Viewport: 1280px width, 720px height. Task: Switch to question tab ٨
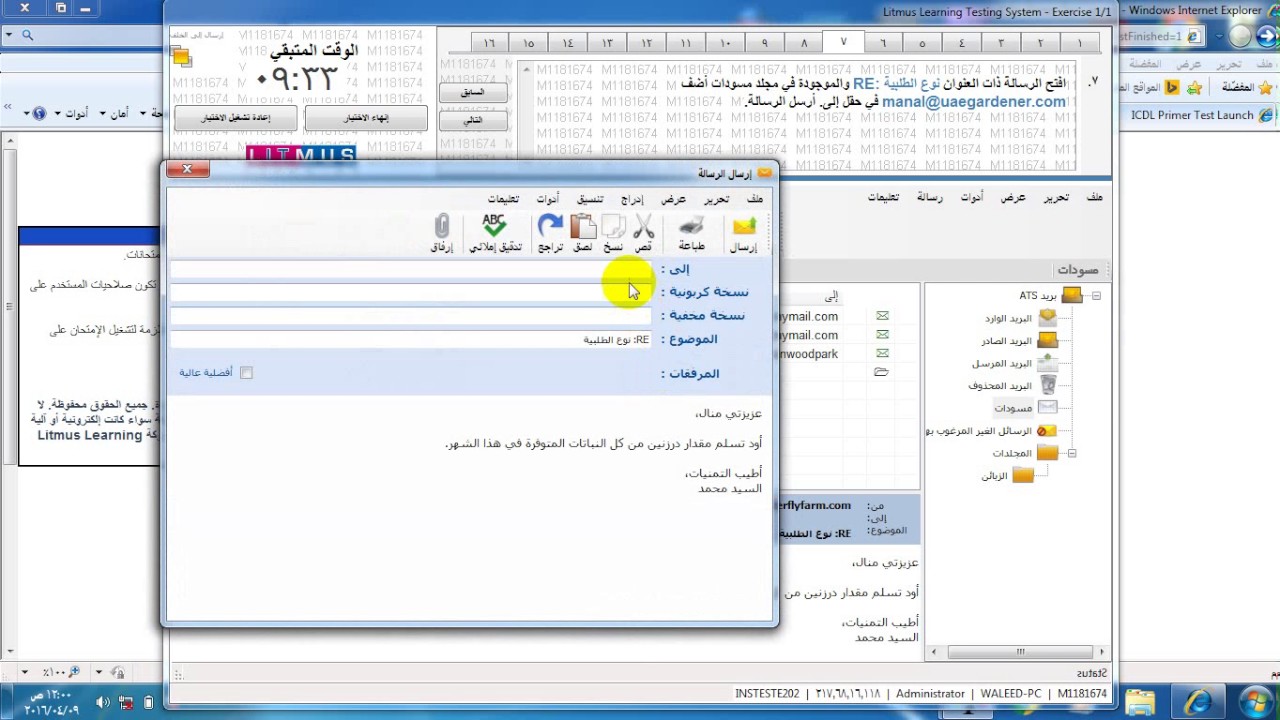[x=804, y=43]
